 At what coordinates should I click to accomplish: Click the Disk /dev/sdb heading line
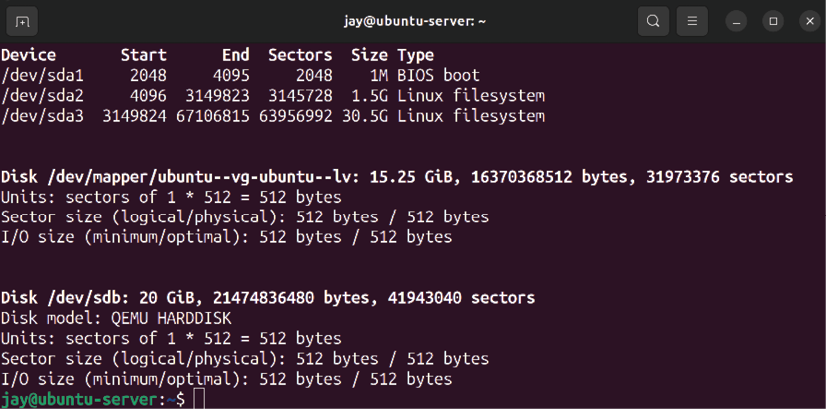(268, 298)
